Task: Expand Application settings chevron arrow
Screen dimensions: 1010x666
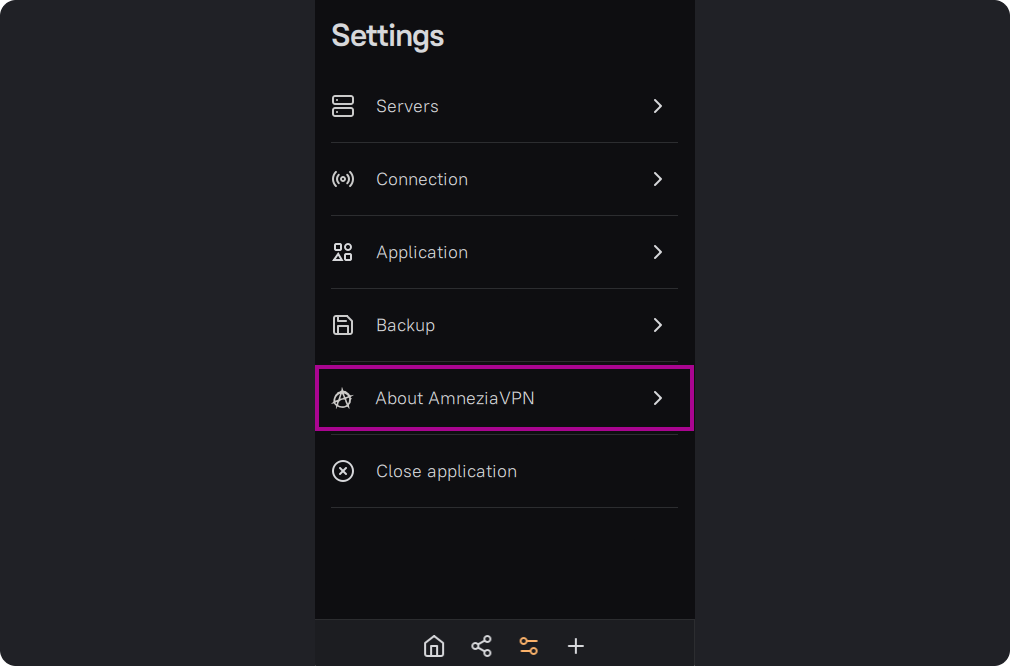Action: [x=658, y=252]
